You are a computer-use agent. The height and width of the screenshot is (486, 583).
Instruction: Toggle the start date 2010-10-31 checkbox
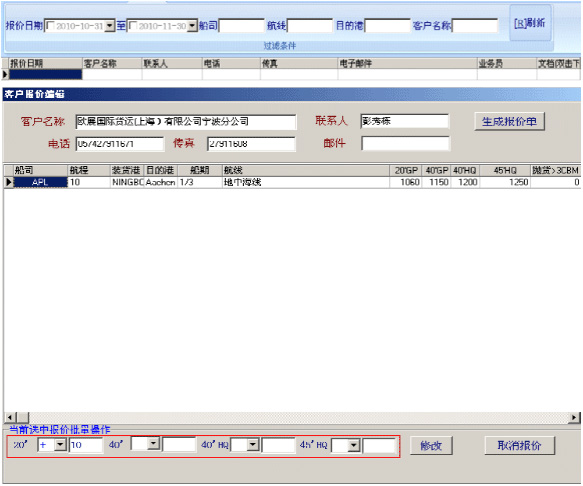tap(50, 26)
